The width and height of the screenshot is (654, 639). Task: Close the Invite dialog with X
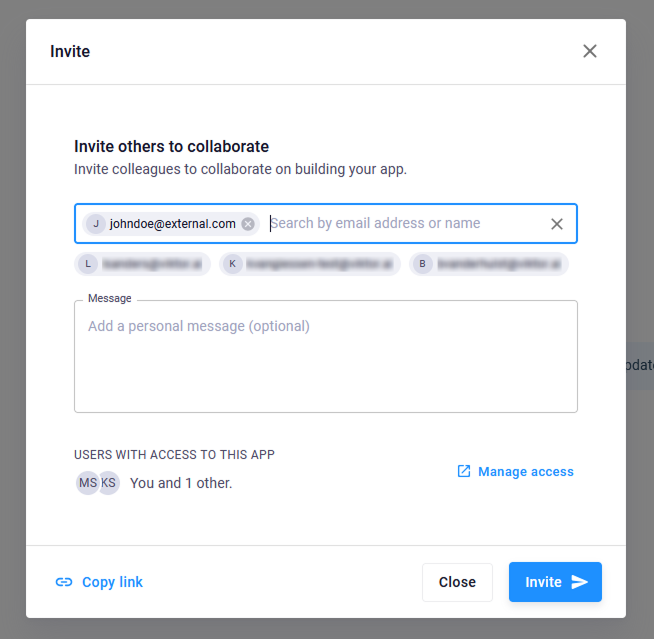tap(590, 51)
